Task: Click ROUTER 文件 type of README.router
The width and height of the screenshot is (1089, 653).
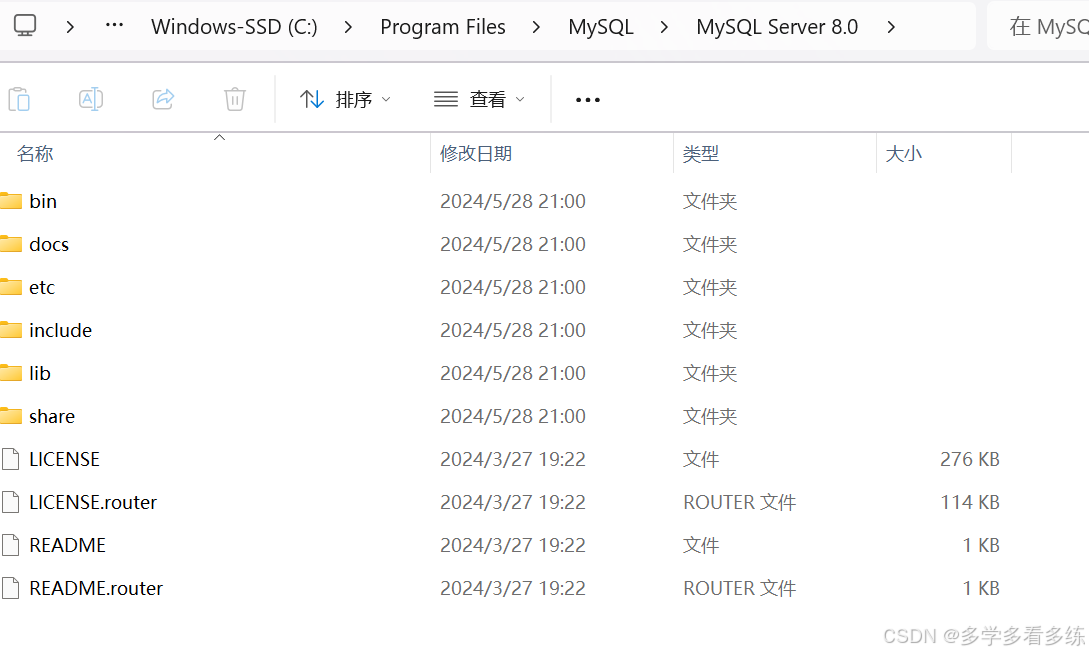Action: 740,588
